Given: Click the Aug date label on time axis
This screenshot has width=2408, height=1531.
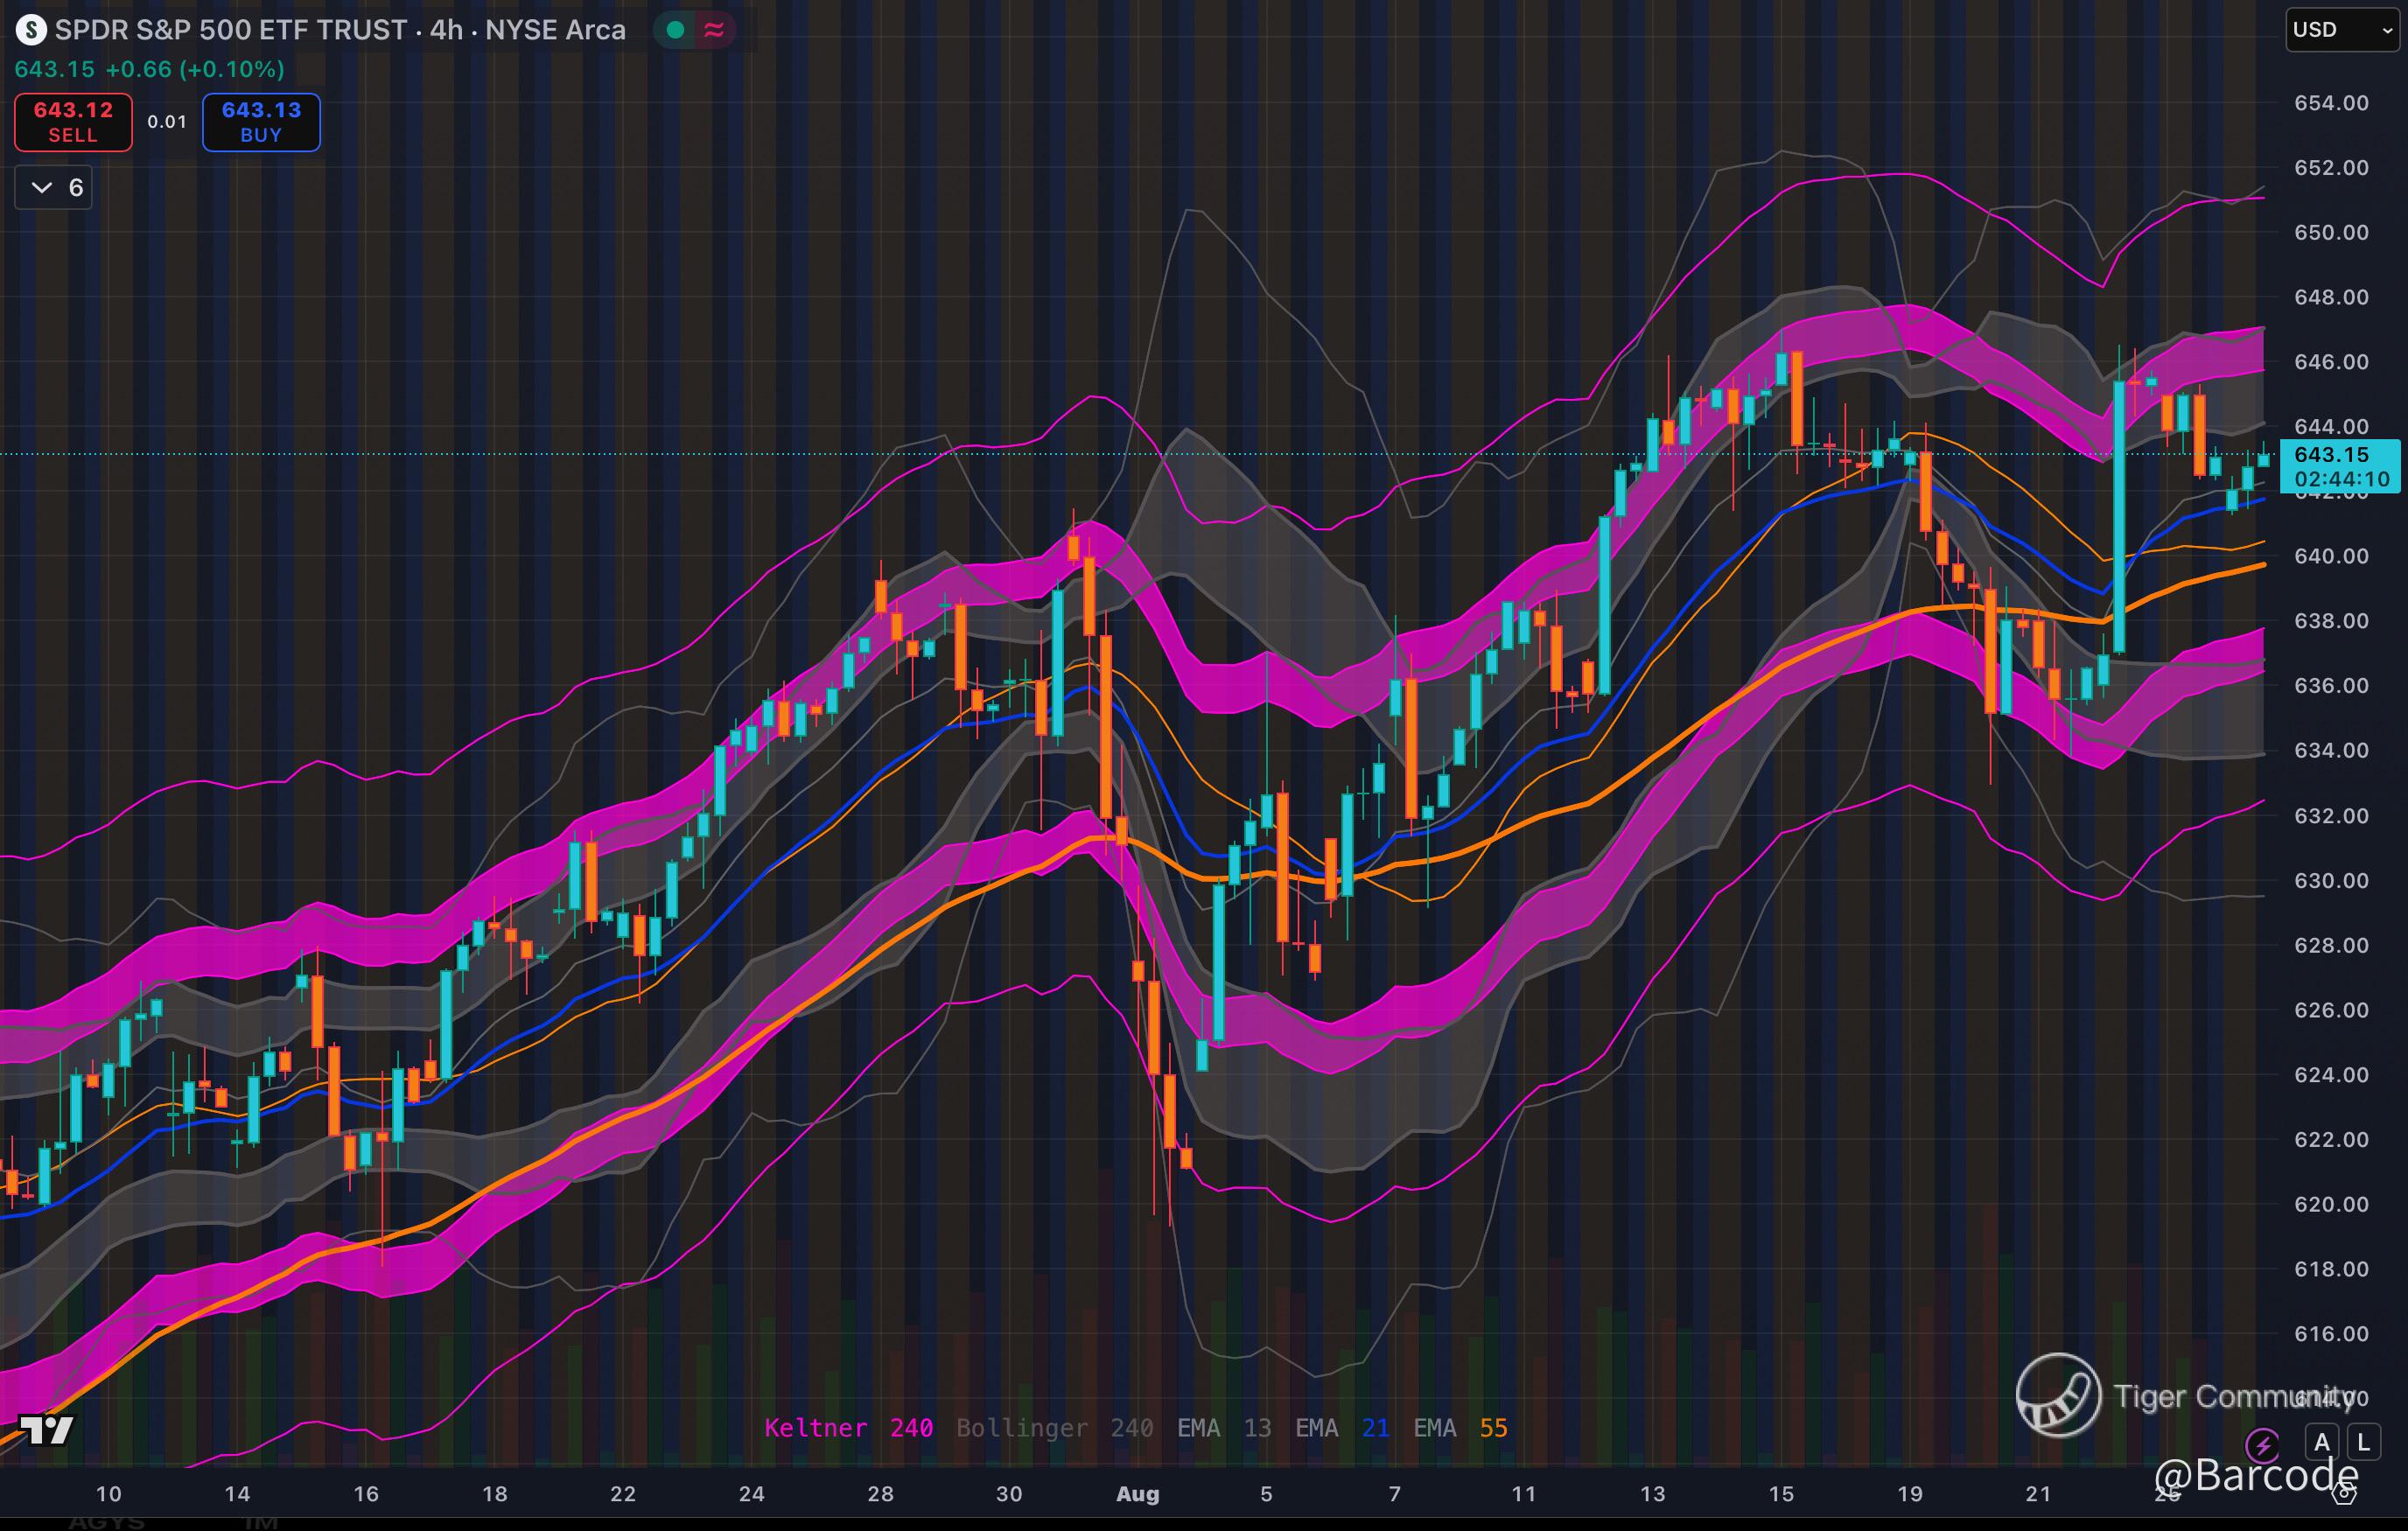Looking at the screenshot, I should tap(1137, 1494).
